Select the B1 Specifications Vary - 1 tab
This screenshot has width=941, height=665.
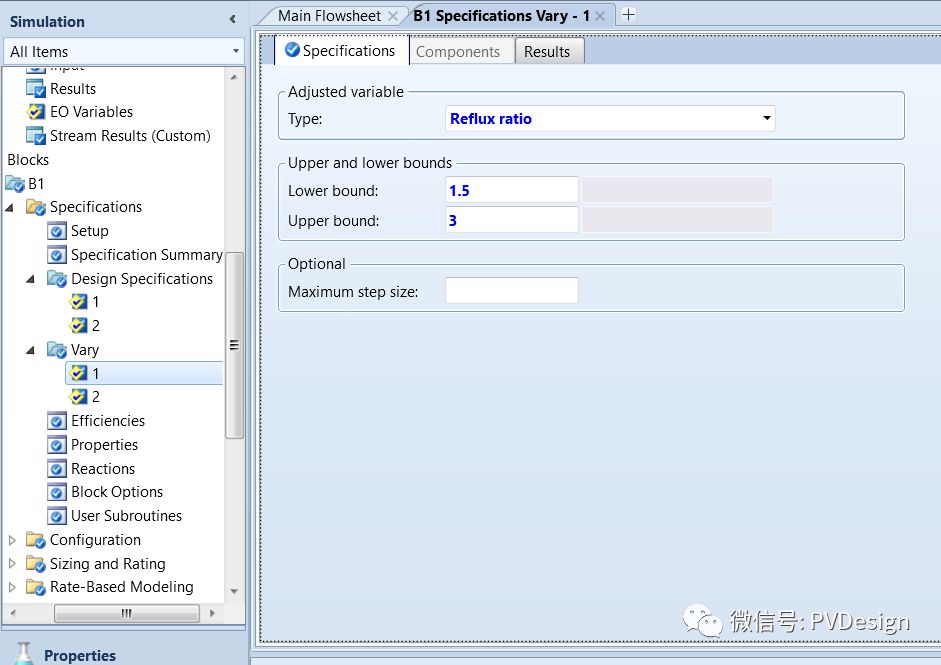[x=501, y=16]
